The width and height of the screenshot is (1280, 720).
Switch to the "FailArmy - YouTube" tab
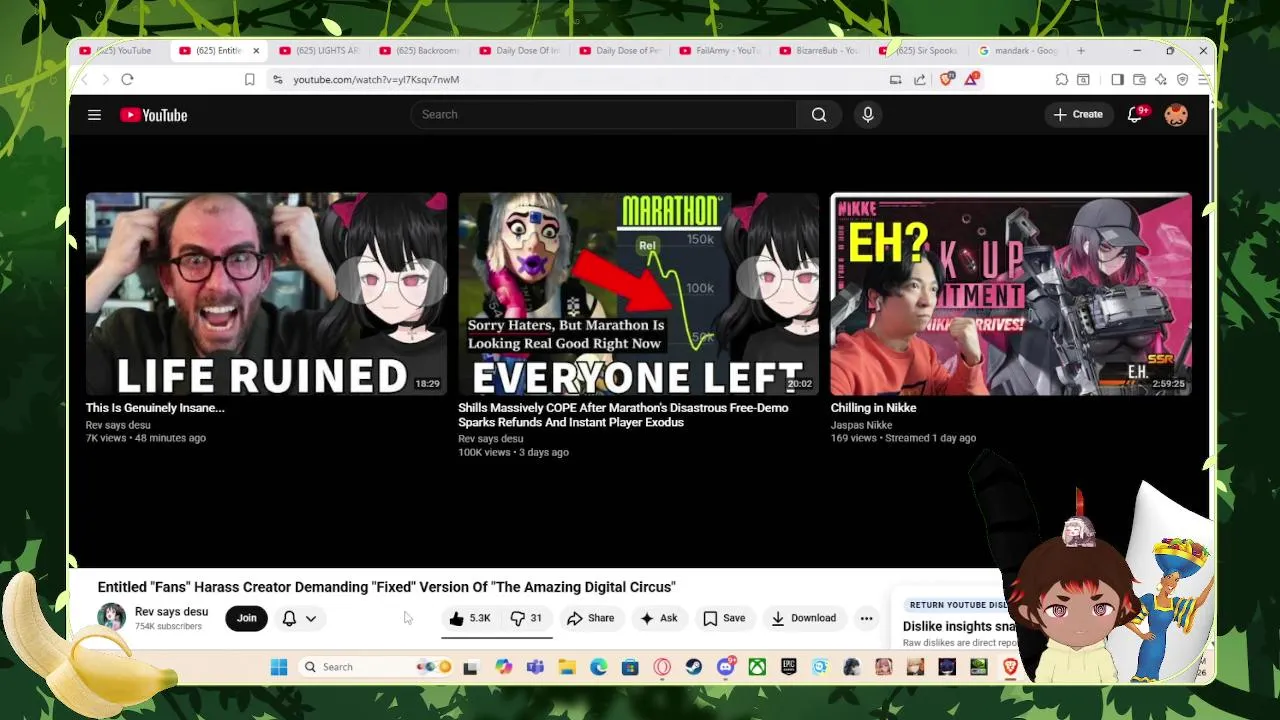(x=720, y=51)
